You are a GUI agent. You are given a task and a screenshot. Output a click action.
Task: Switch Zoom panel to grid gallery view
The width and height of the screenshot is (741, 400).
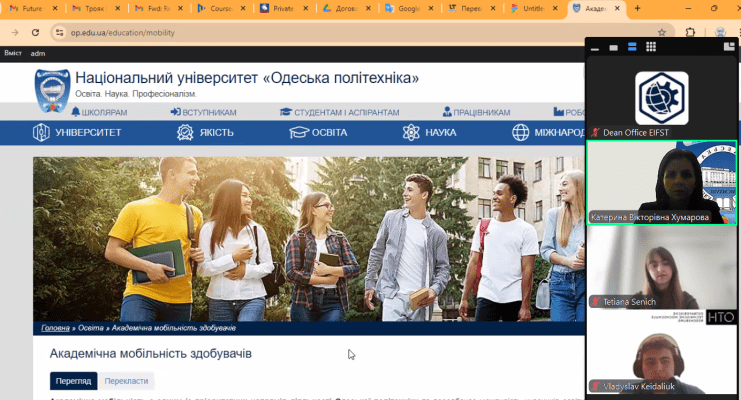(x=651, y=47)
